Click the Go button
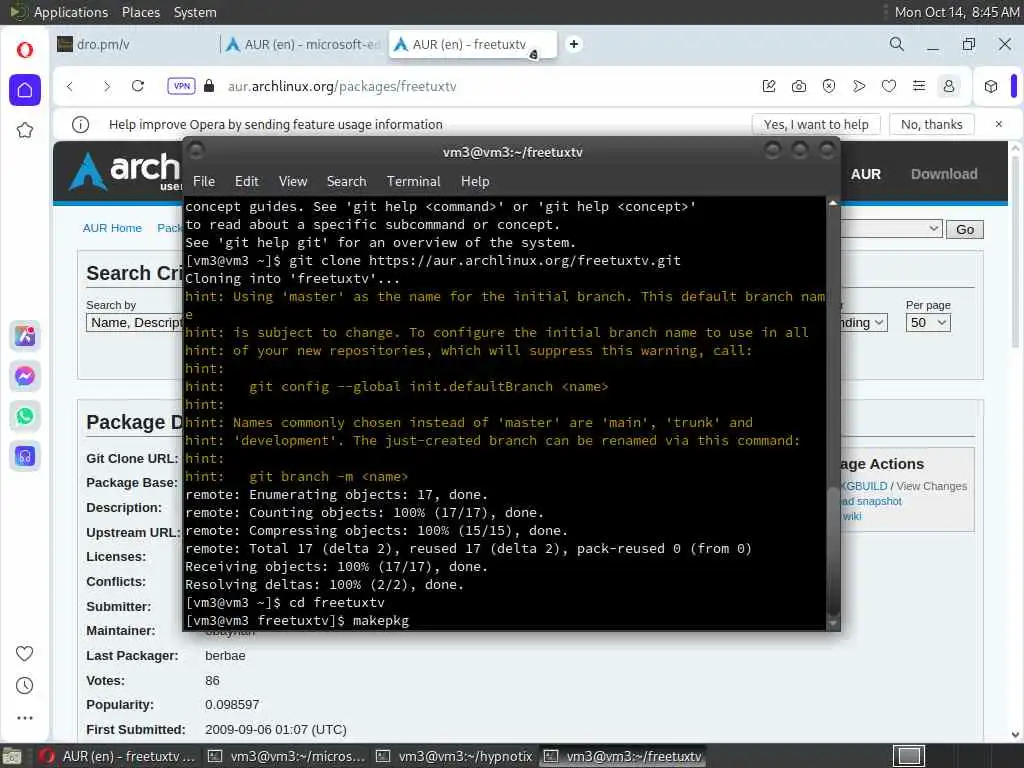This screenshot has height=768, width=1024. pyautogui.click(x=965, y=229)
